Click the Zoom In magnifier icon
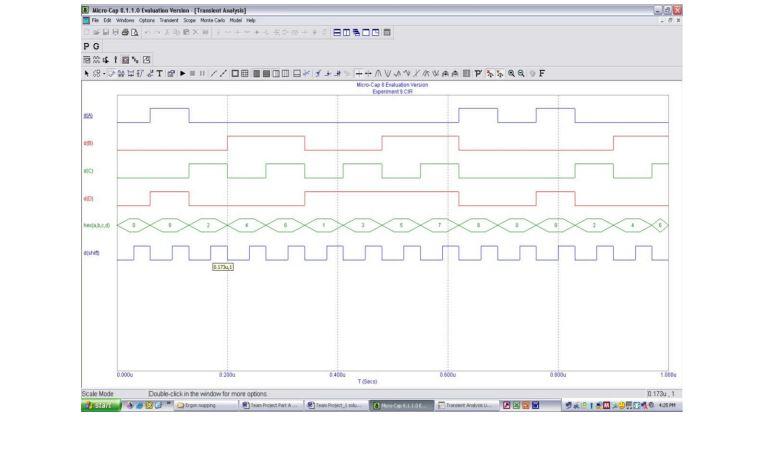This screenshot has width=759, height=451. click(511, 74)
